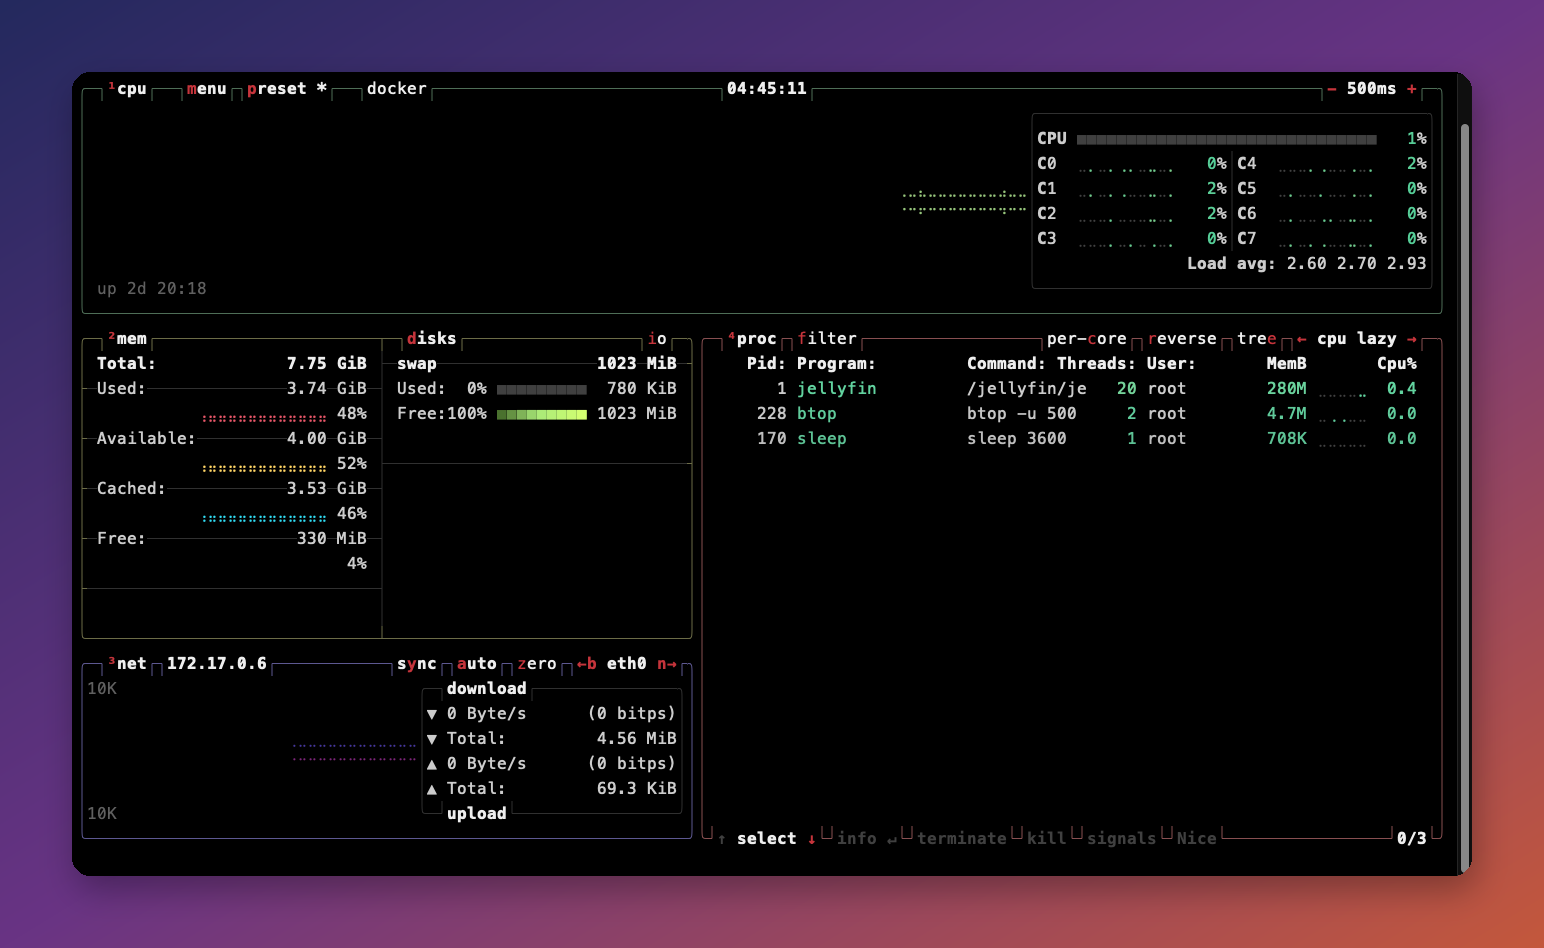Click the Cpu% column header
The width and height of the screenshot is (1544, 948).
click(x=1397, y=364)
